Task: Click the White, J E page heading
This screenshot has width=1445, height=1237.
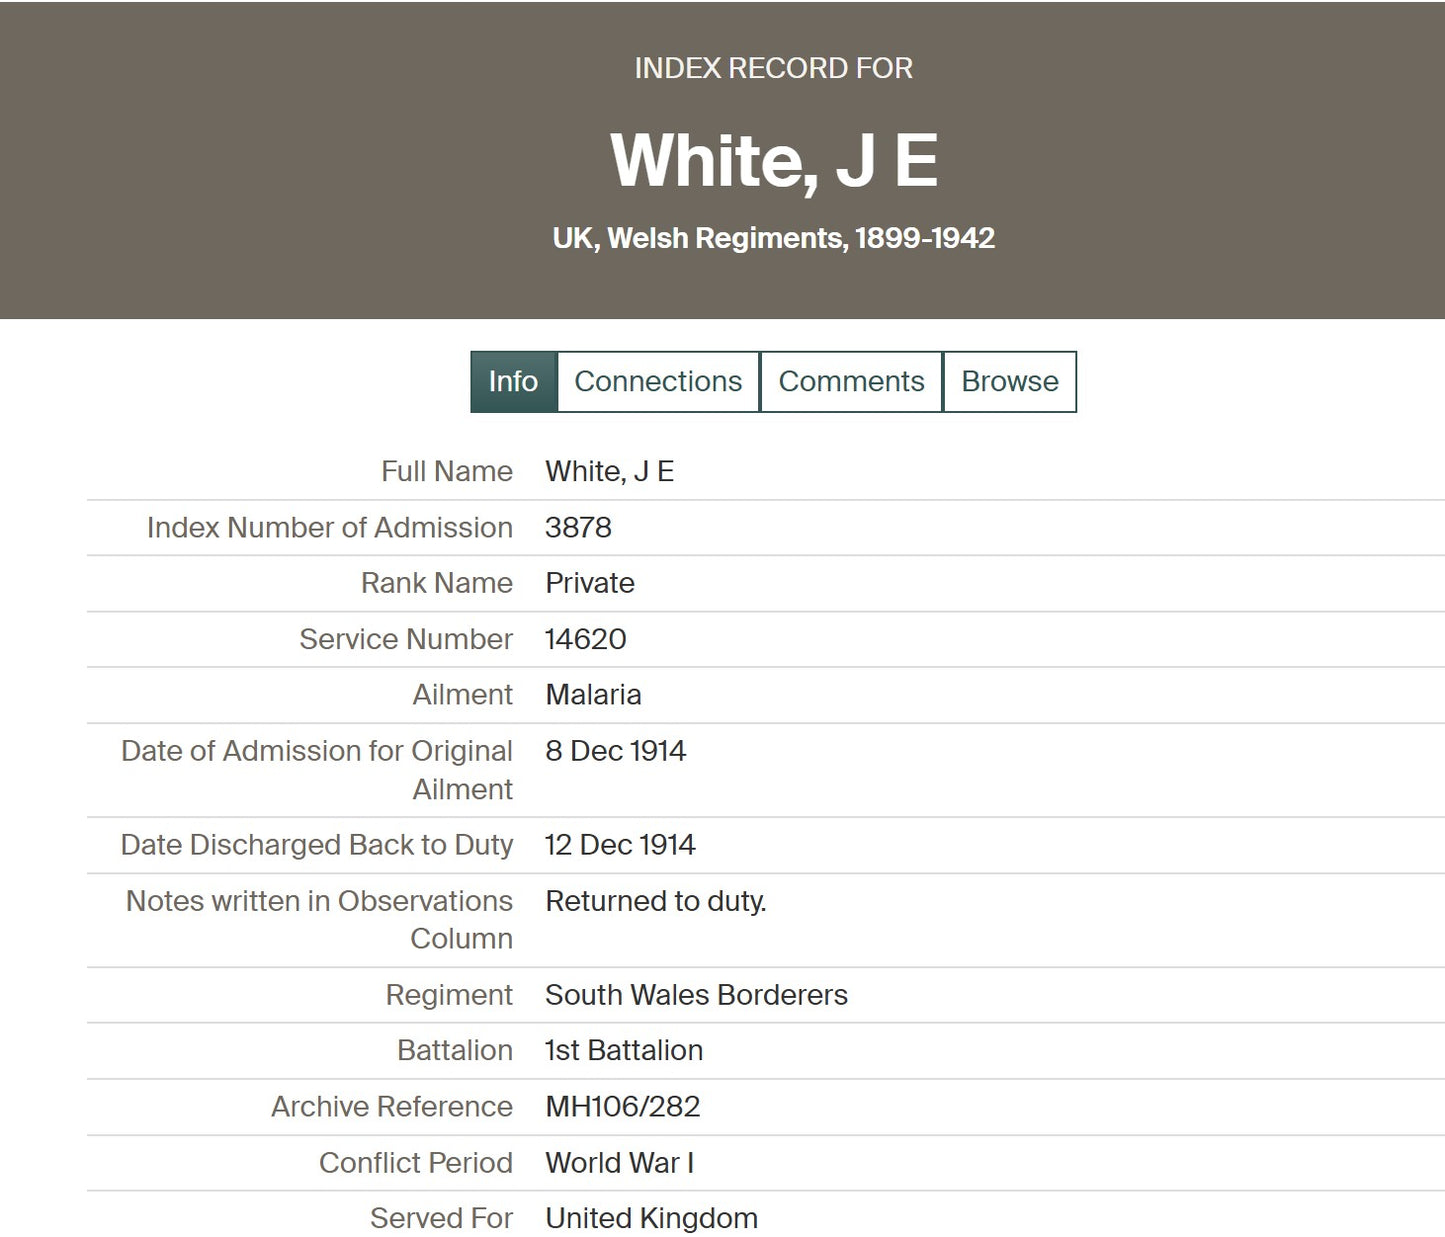Action: [x=773, y=160]
